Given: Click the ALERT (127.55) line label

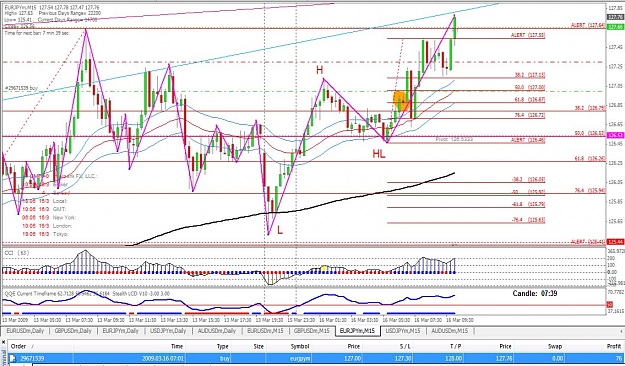Looking at the screenshot, I should coord(528,35).
